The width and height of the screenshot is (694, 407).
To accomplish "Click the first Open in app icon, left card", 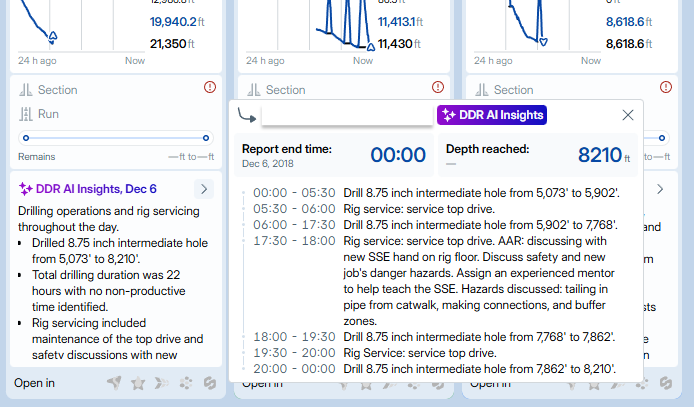I will (115, 383).
